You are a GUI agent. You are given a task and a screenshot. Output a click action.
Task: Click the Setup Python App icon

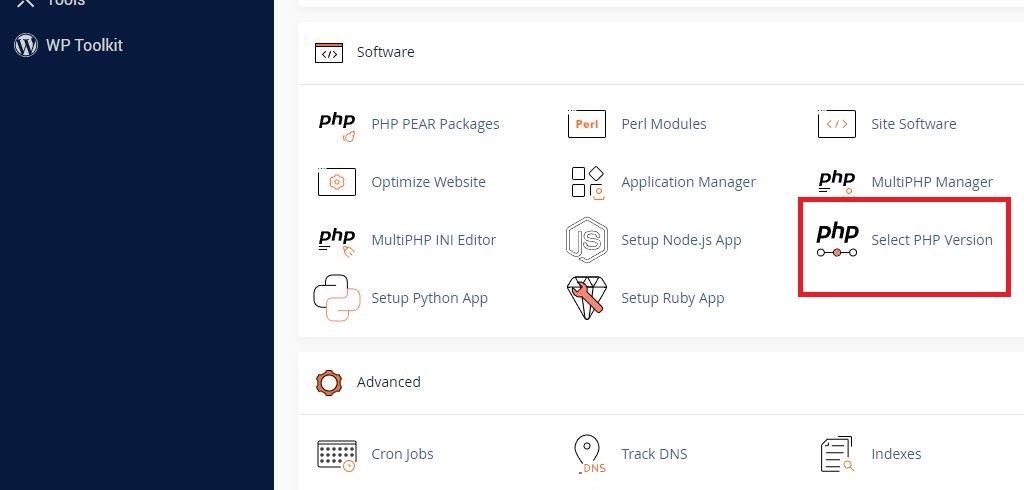click(x=337, y=298)
